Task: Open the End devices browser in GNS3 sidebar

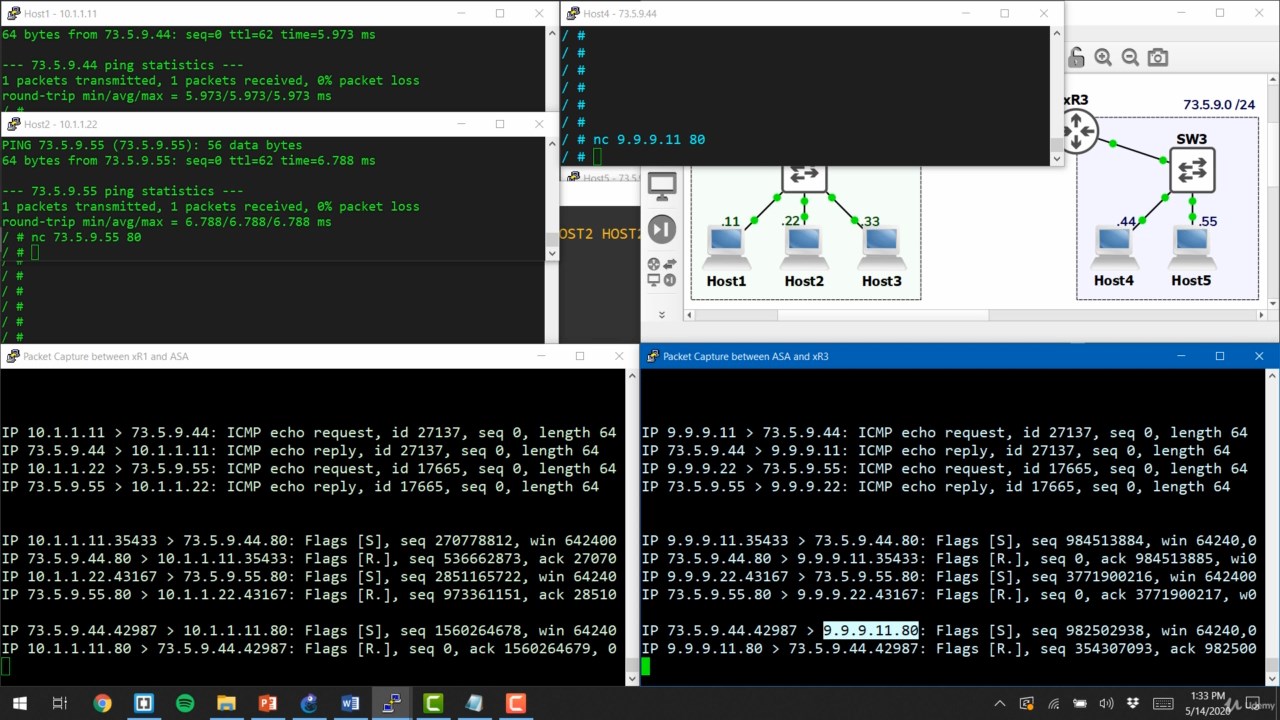Action: (x=662, y=185)
